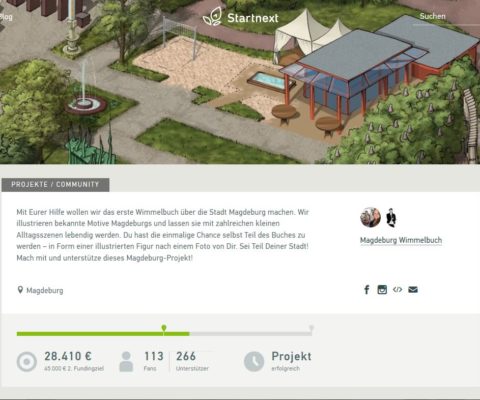Image resolution: width=480 pixels, height=400 pixels.
Task: Click the green funding progress bar
Action: click(x=103, y=334)
